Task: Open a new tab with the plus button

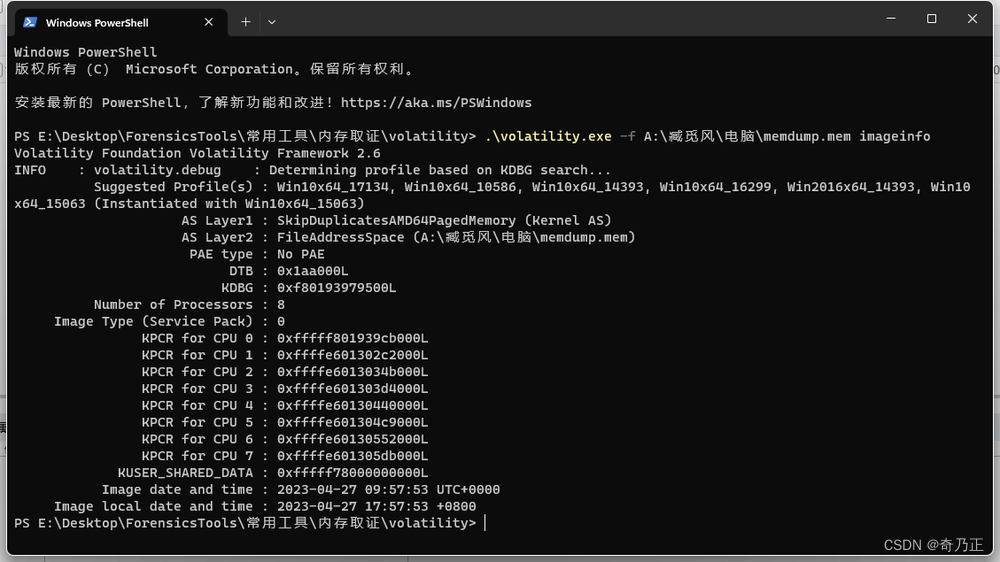Action: pyautogui.click(x=246, y=22)
